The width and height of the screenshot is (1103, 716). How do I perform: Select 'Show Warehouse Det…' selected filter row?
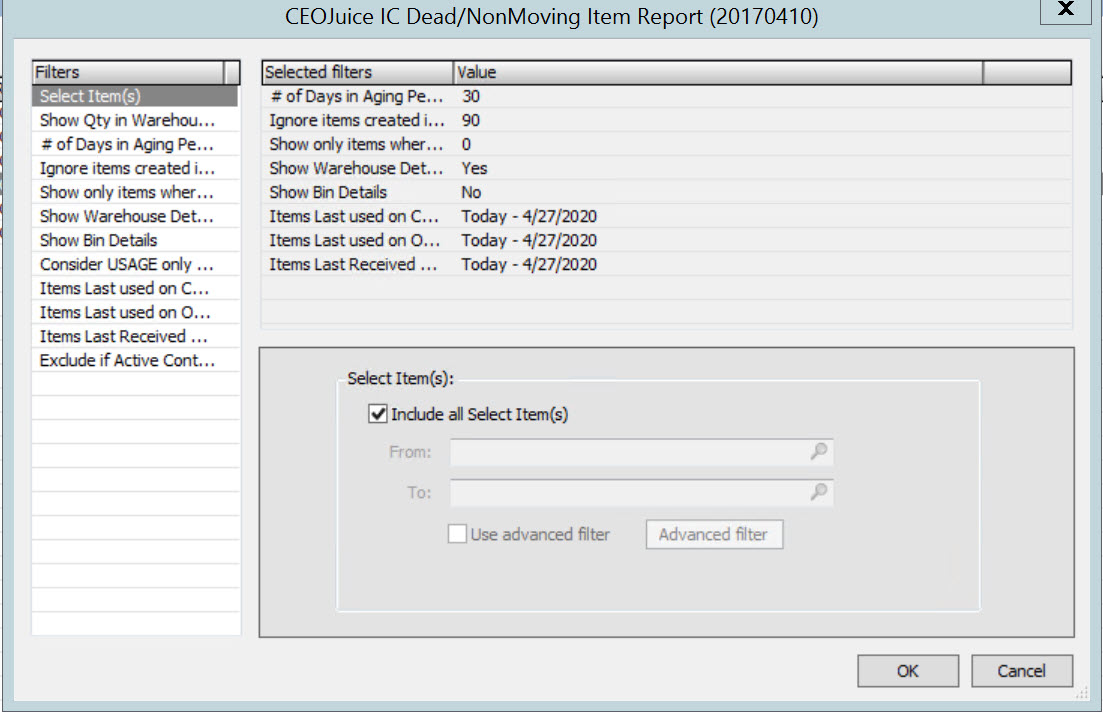667,168
